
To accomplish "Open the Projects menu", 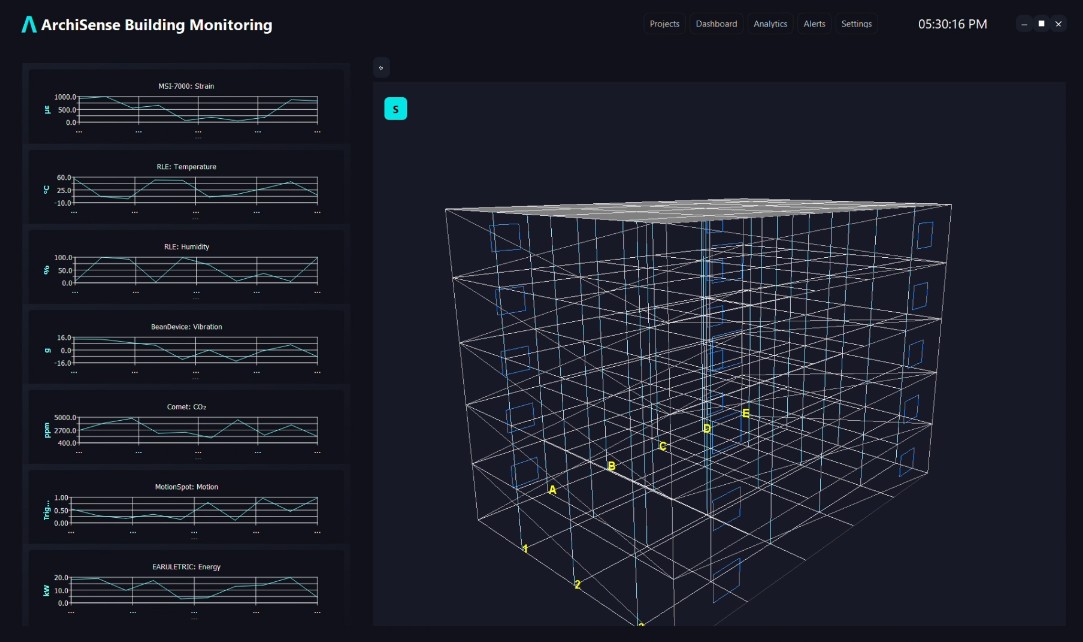I will 664,24.
